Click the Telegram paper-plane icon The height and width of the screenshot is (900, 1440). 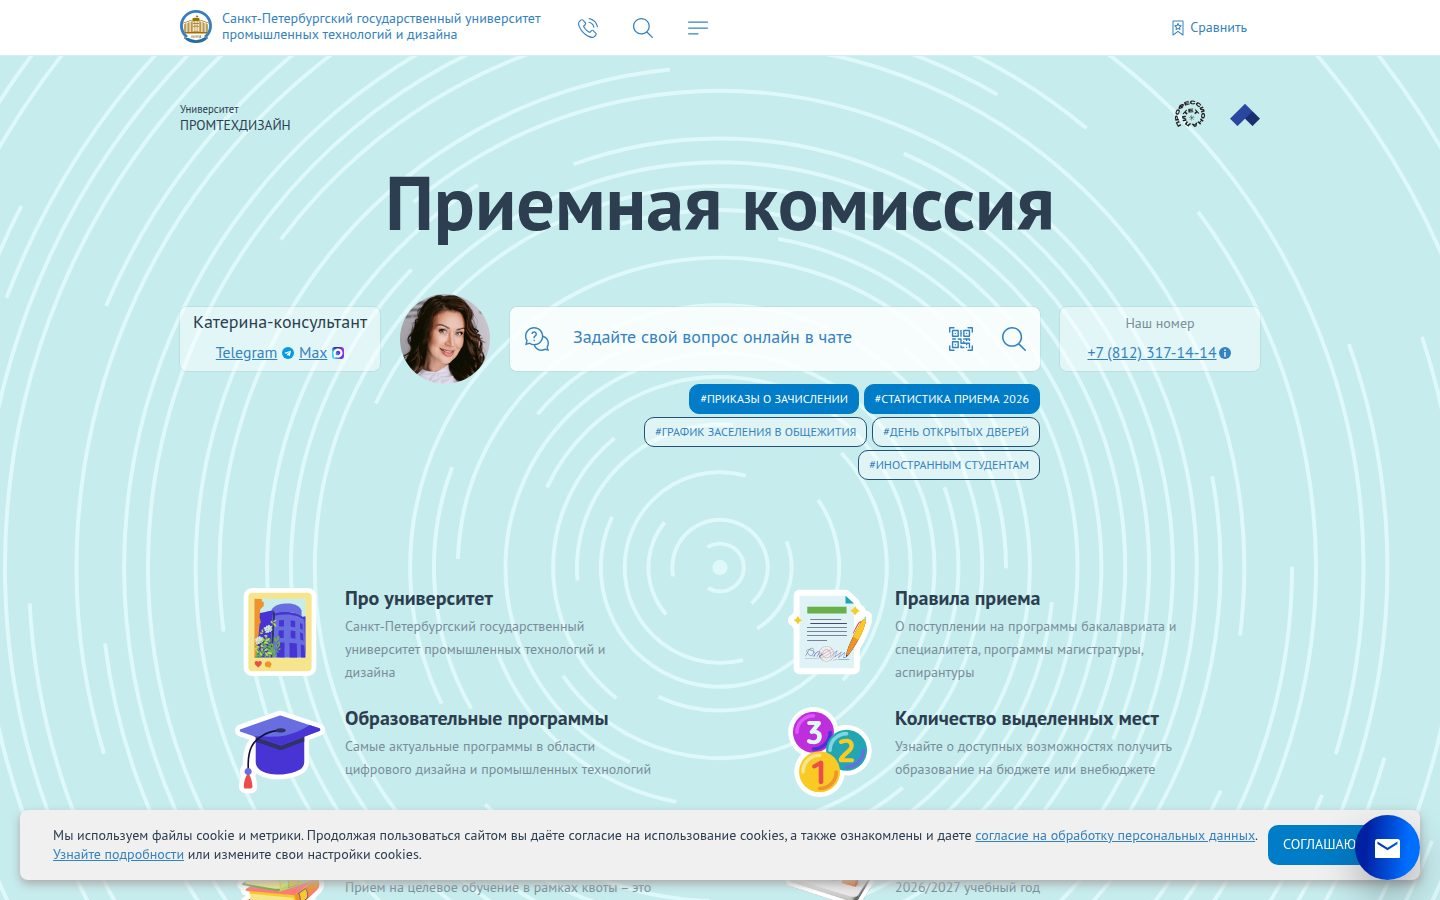[288, 353]
